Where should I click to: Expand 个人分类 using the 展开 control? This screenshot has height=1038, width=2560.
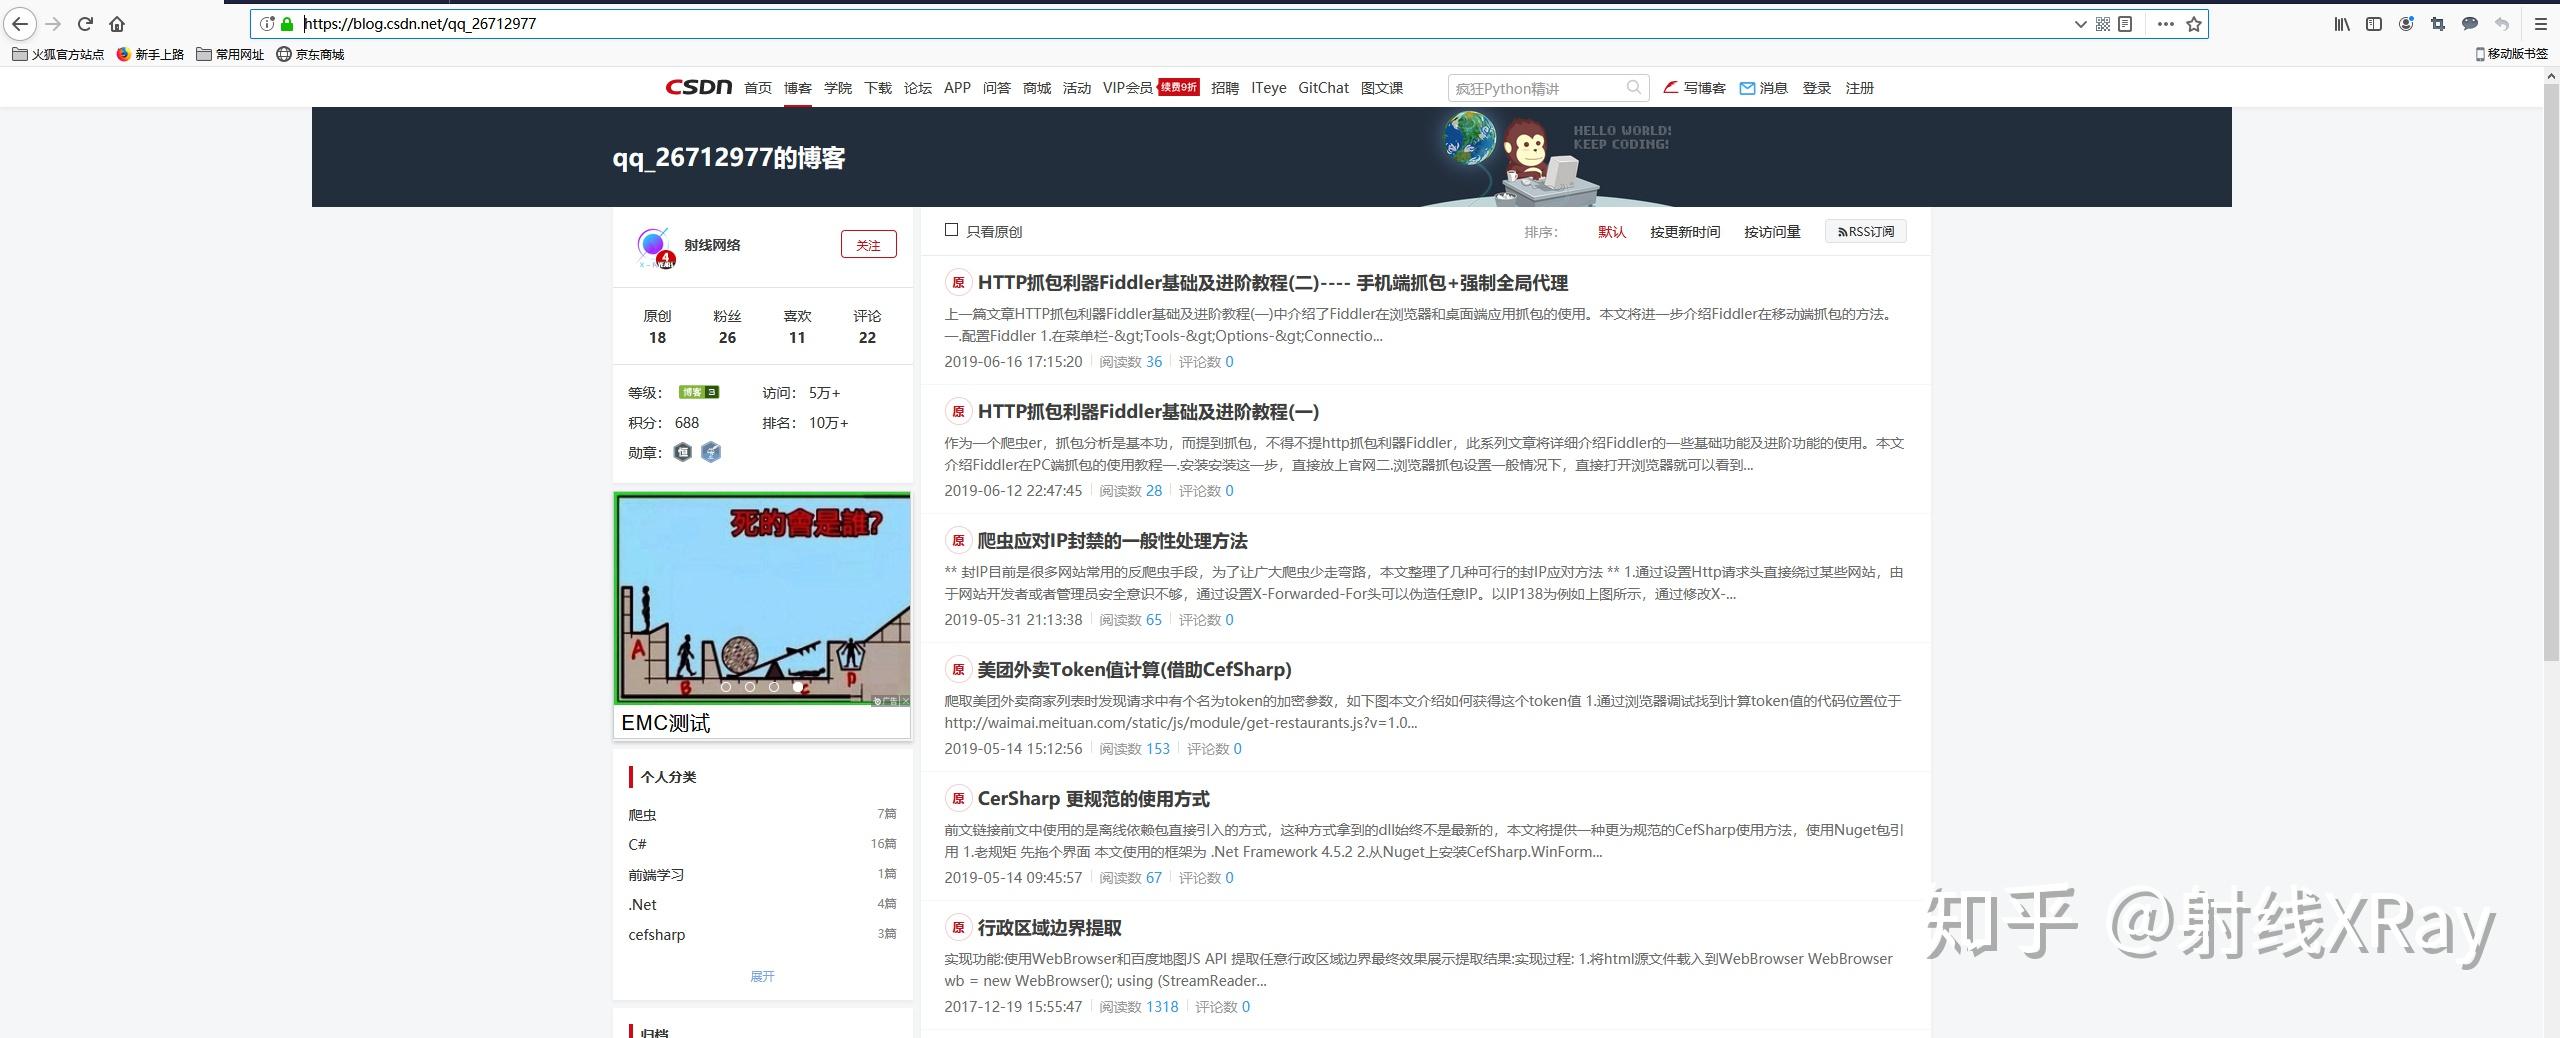762,976
